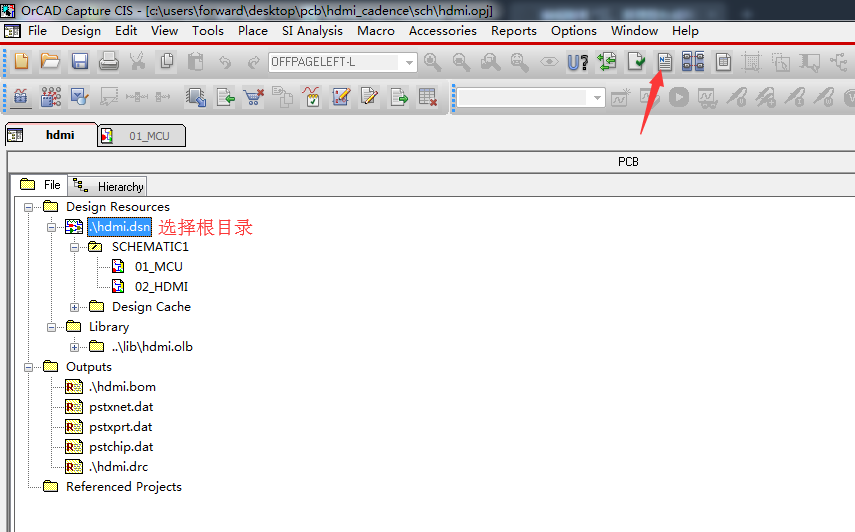855x532 pixels.
Task: Open the File menu
Action: (37, 31)
